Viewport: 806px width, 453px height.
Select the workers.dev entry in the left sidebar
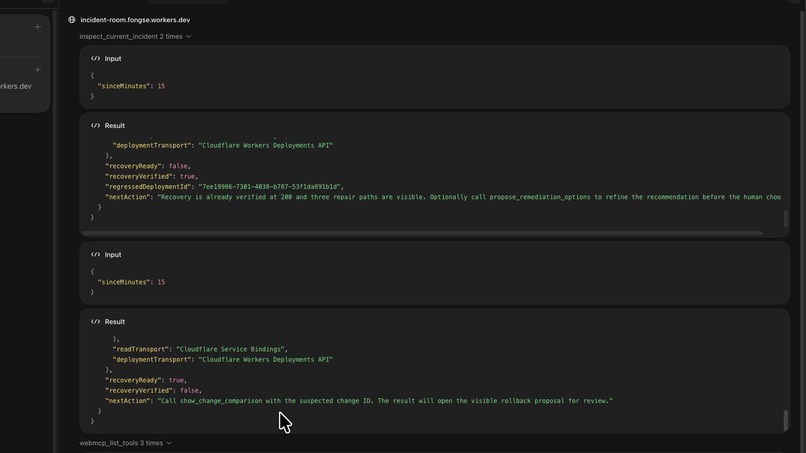[x=15, y=86]
